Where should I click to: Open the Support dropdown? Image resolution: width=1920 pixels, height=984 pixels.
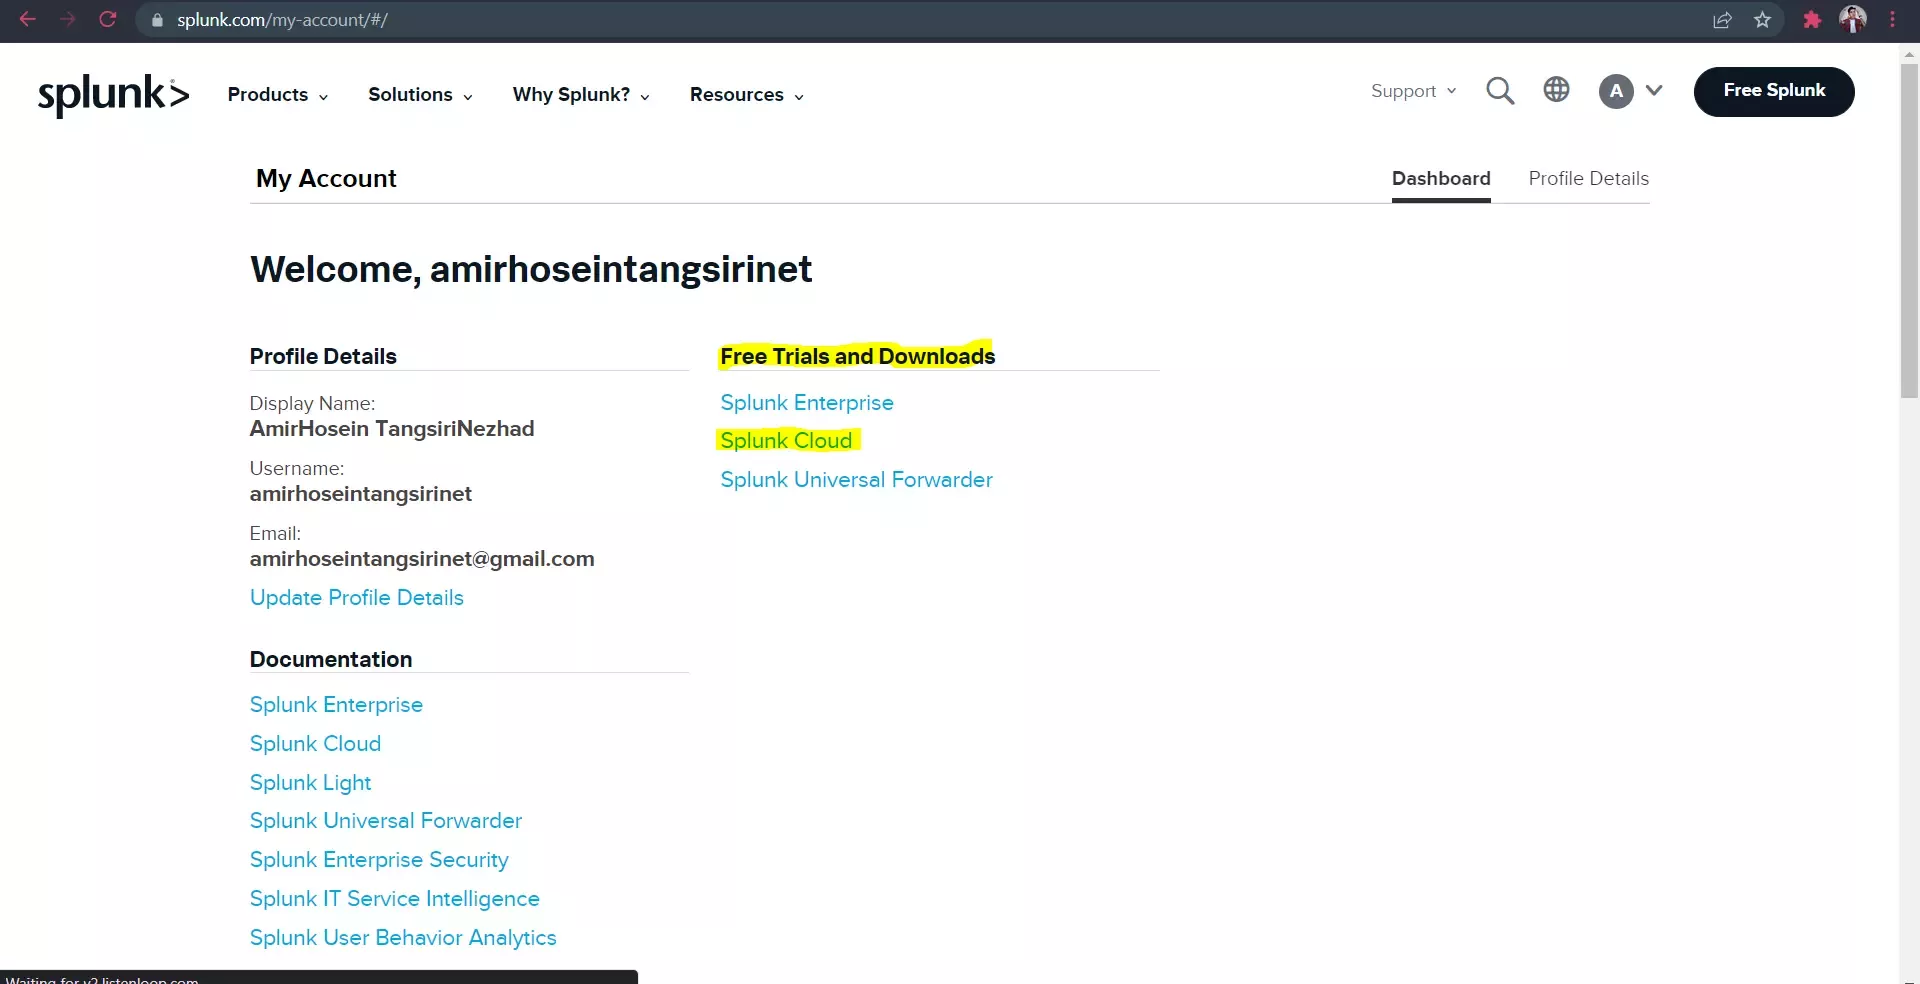1413,91
